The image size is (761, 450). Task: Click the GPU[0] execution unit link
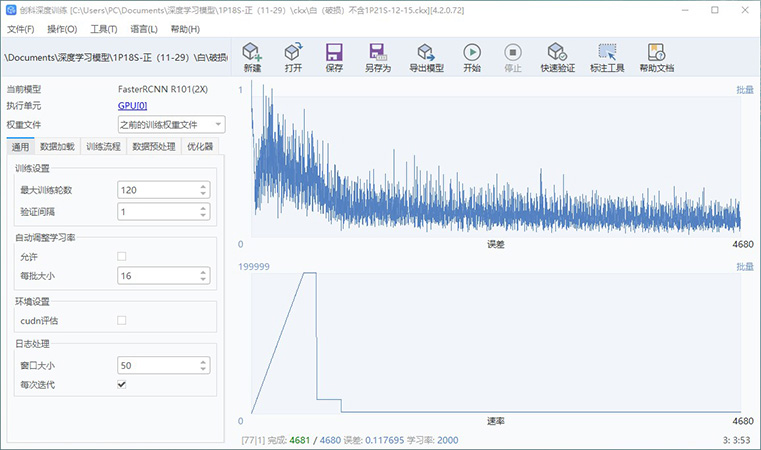coord(132,106)
